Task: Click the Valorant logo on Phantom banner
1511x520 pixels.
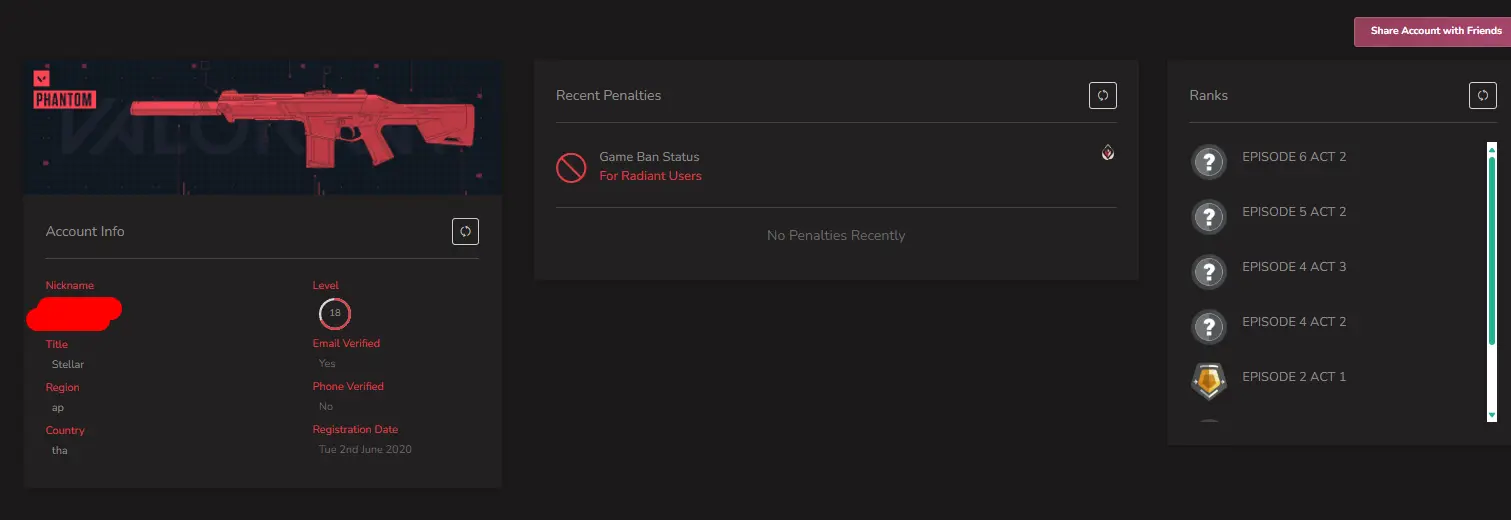Action: (42, 78)
